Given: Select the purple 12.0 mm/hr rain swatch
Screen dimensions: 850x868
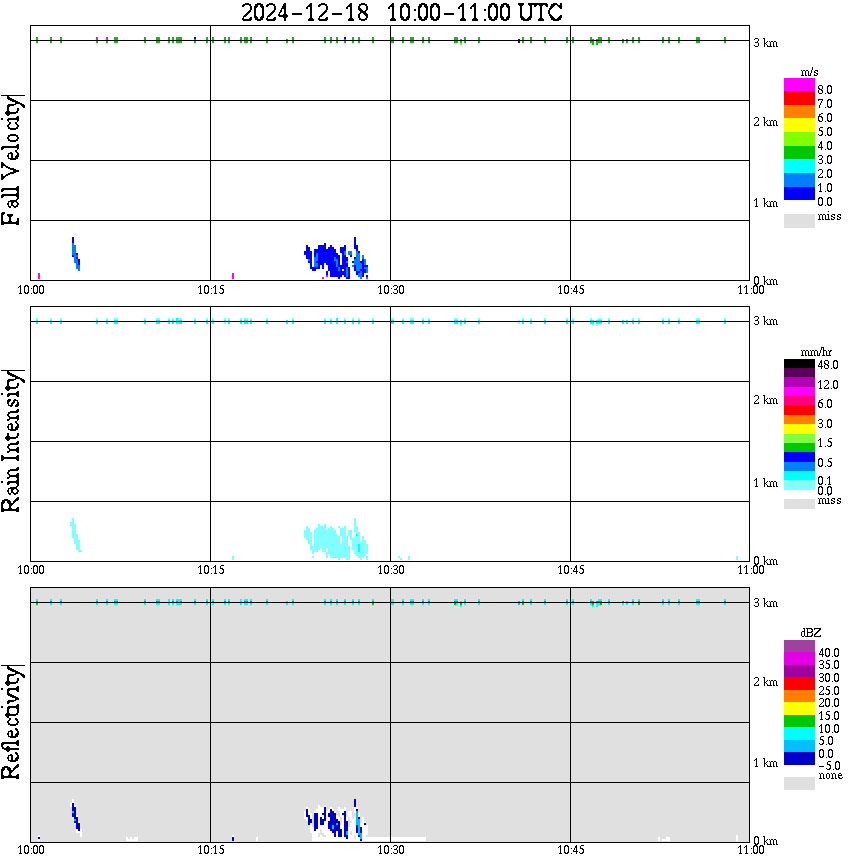Looking at the screenshot, I should click(x=799, y=382).
